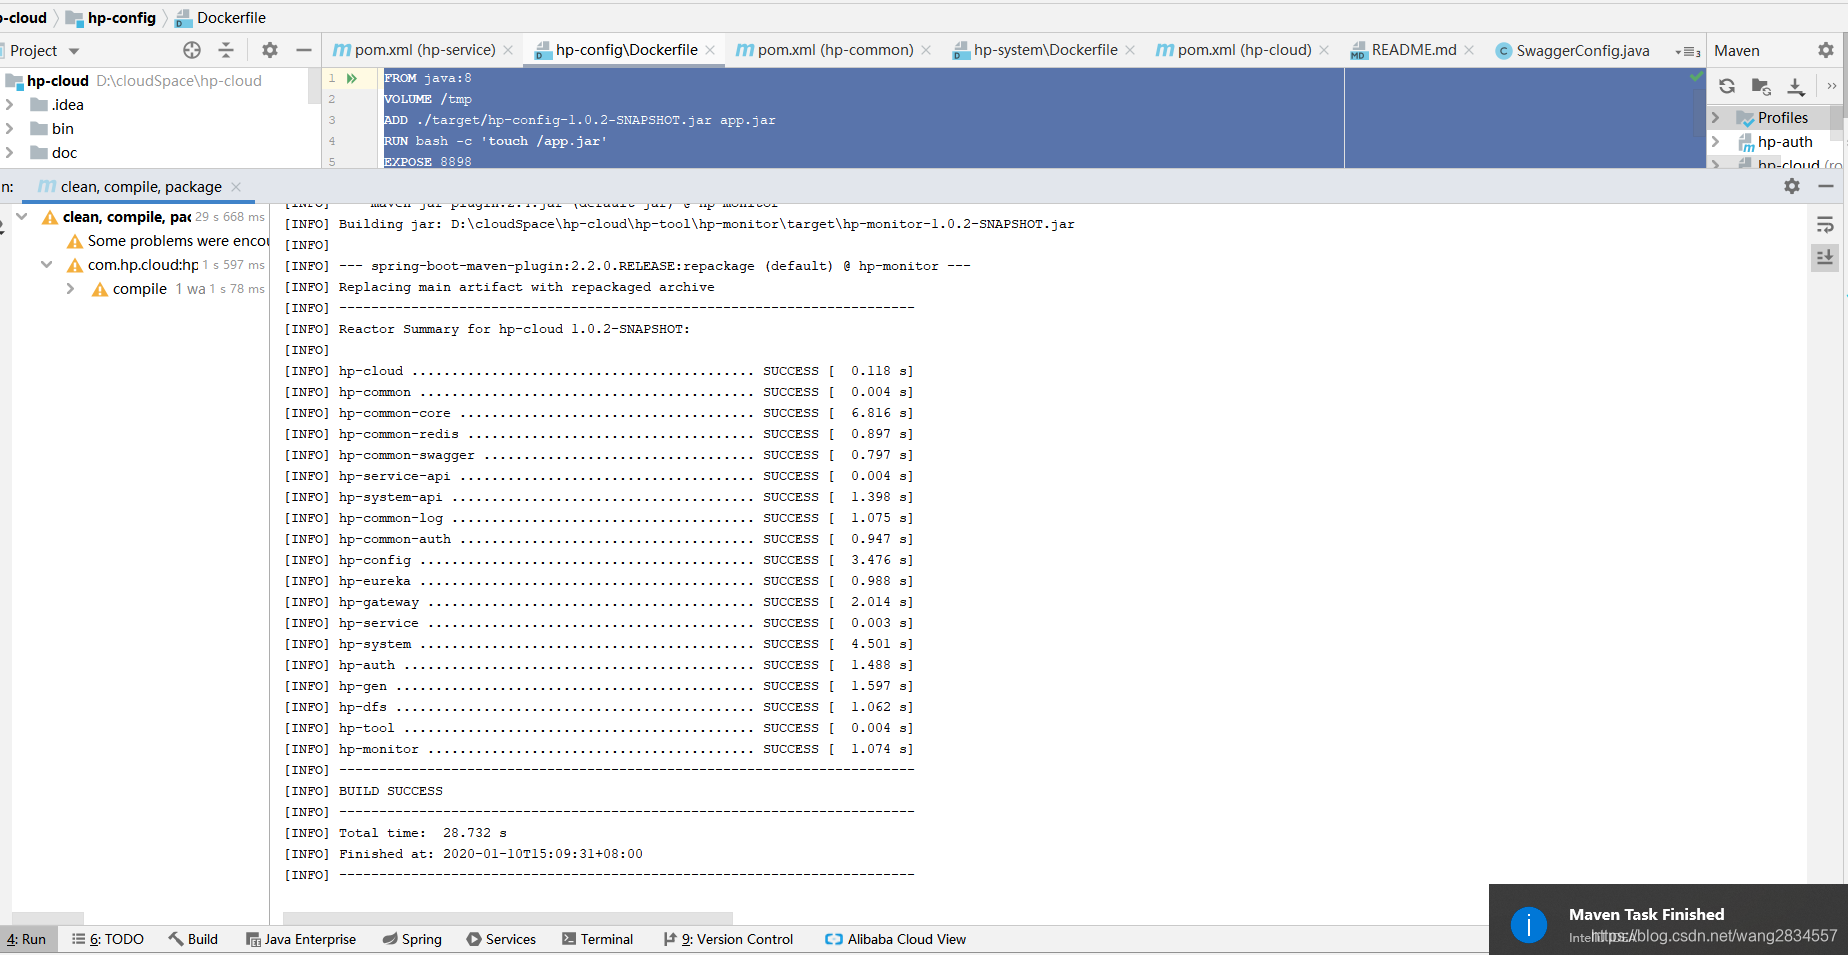Toggle scroll to end of console

click(1825, 258)
